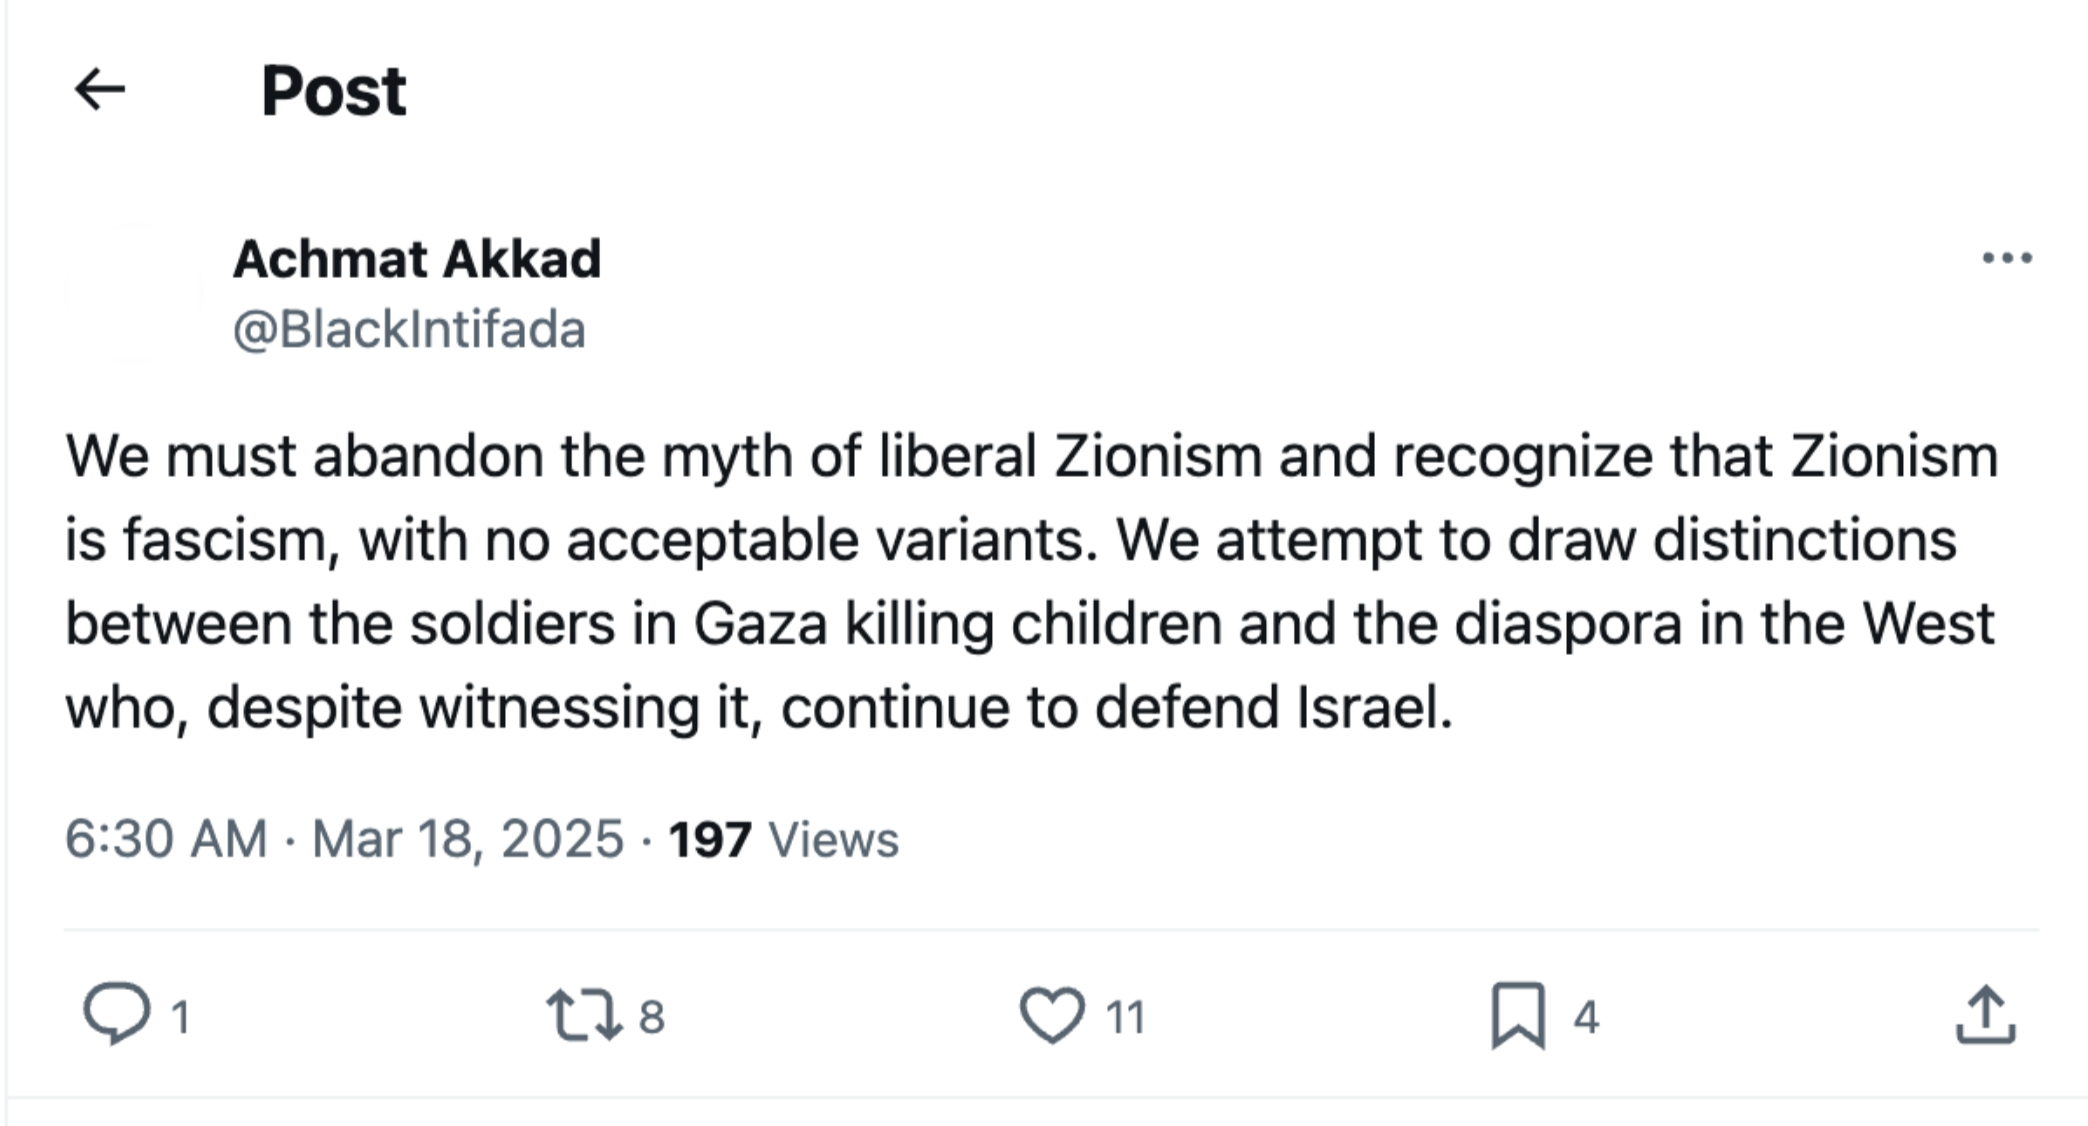Image resolution: width=2088 pixels, height=1126 pixels.
Task: Click the reply speech bubble icon
Action: 116,1014
